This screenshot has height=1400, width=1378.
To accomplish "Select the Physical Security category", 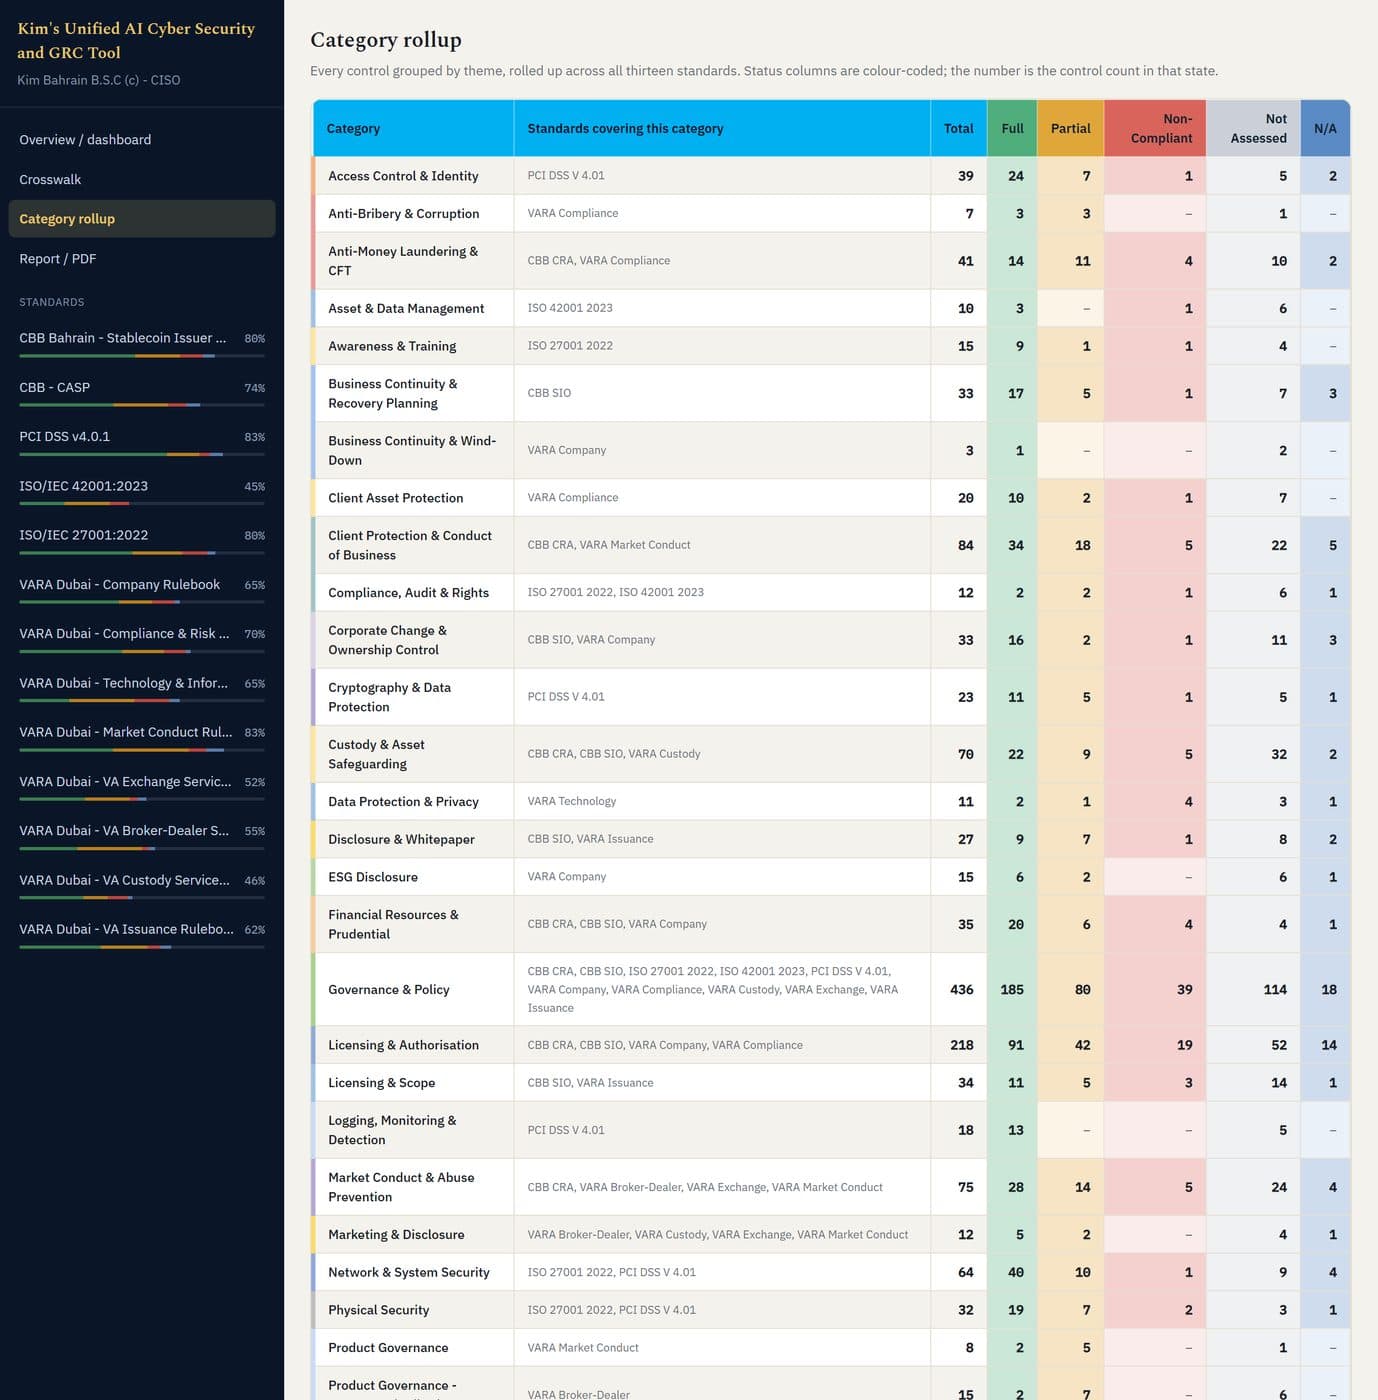I will (379, 1310).
